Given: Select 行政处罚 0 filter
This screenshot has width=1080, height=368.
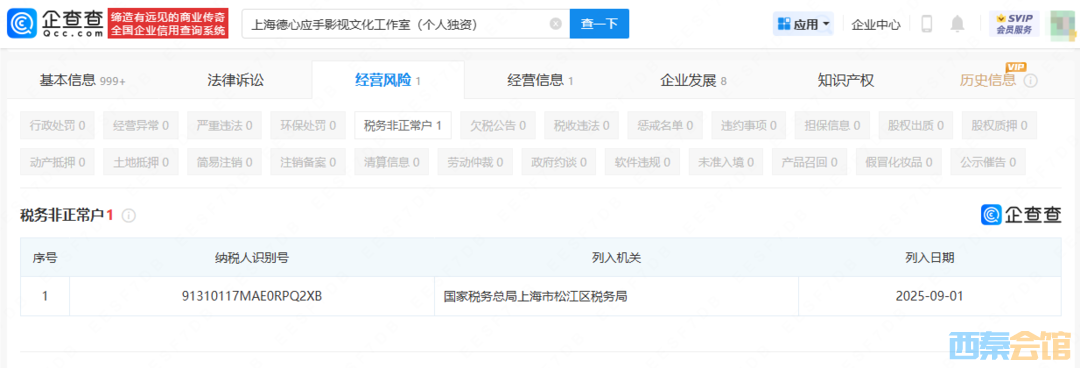Looking at the screenshot, I should [x=58, y=125].
